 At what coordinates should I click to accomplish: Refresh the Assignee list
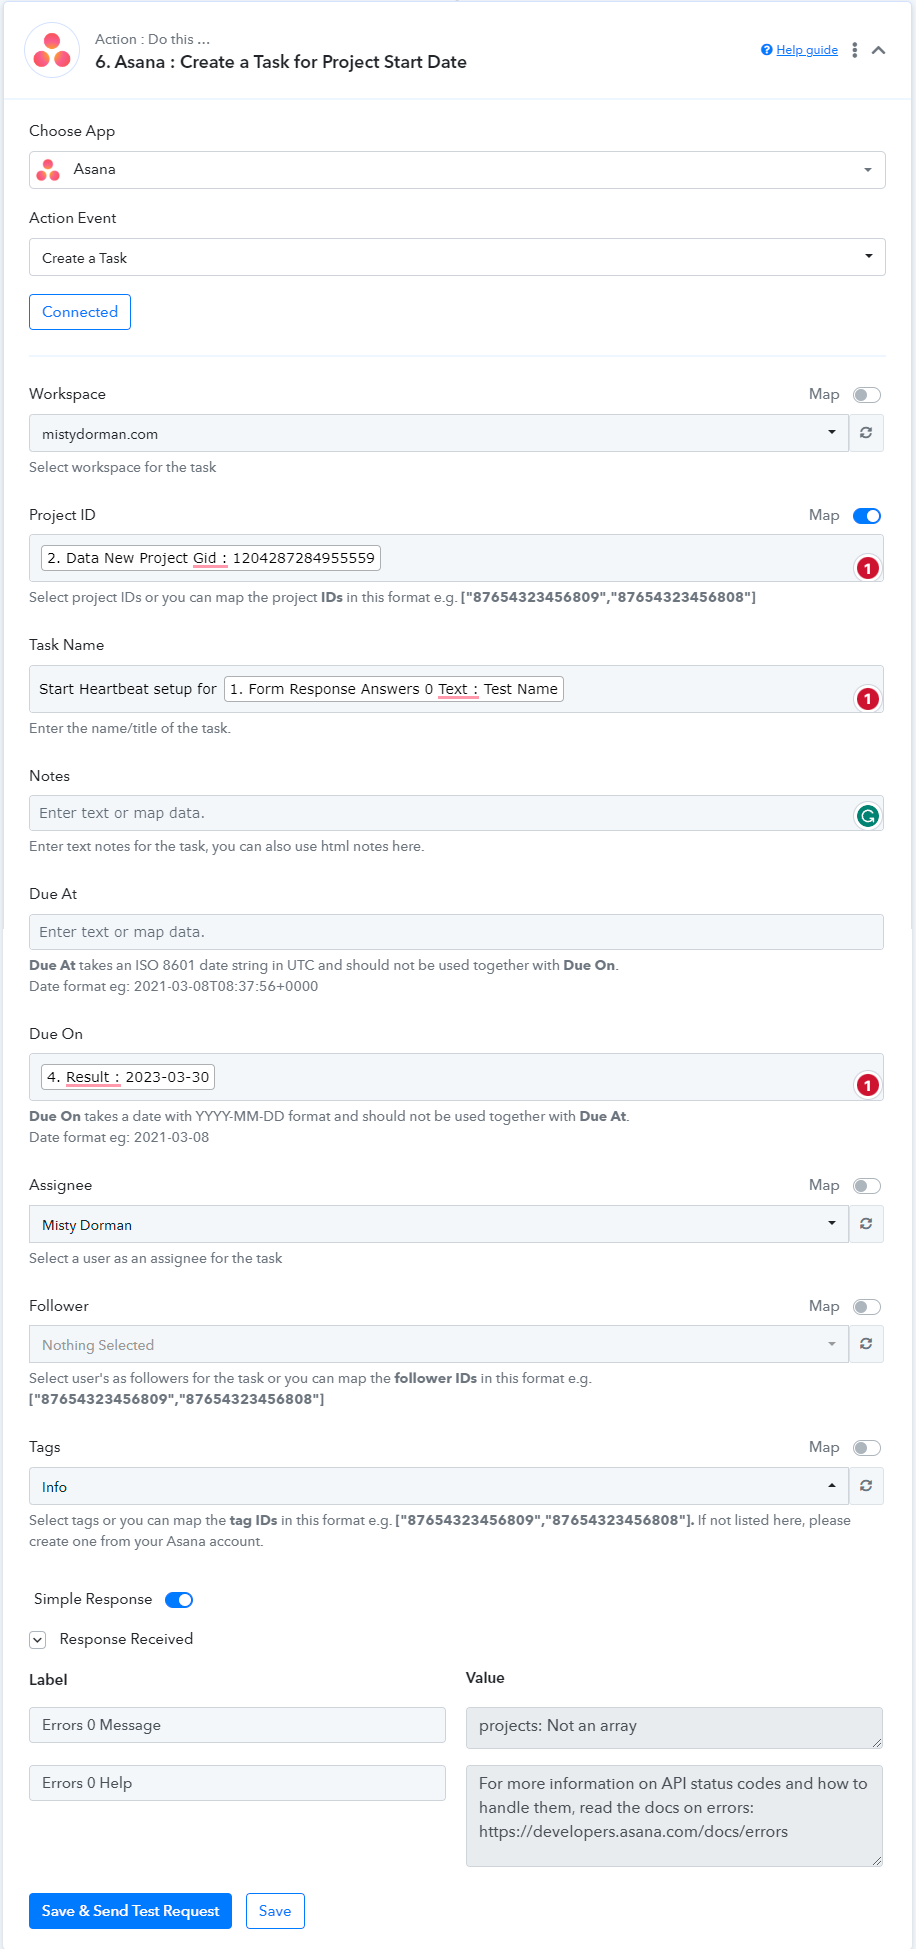(866, 1224)
